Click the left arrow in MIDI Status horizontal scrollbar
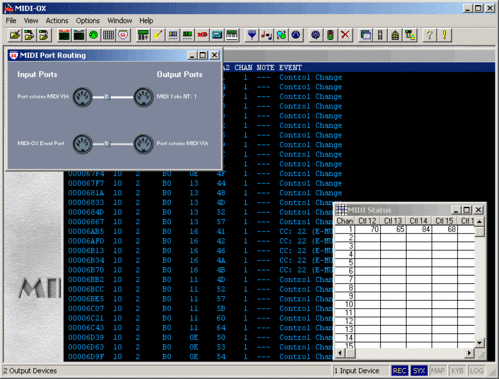499x379 pixels. click(339, 353)
